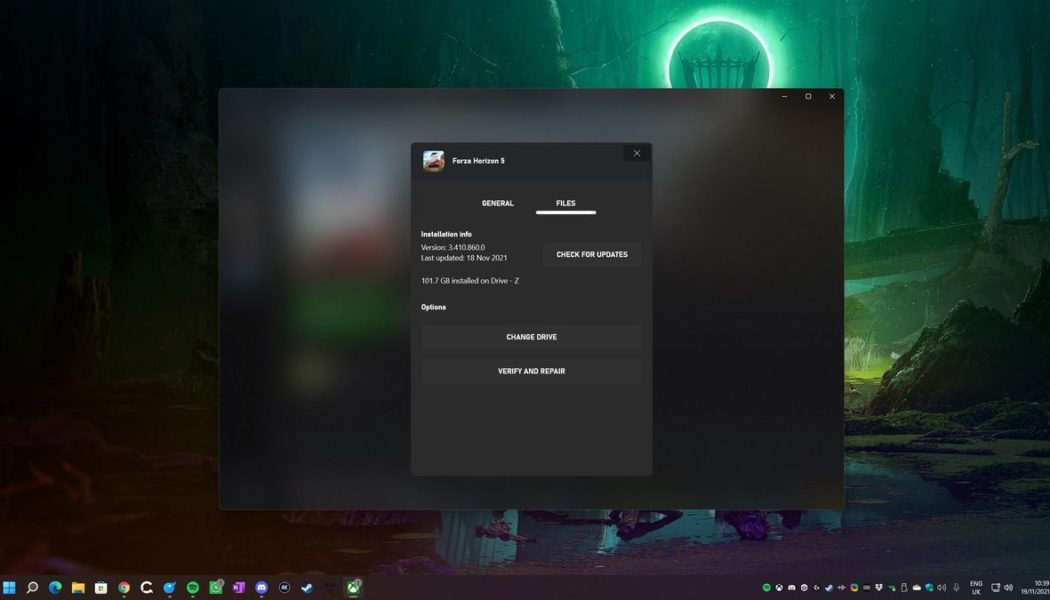Select the FILES tab
This screenshot has height=600, width=1050.
[x=566, y=203]
